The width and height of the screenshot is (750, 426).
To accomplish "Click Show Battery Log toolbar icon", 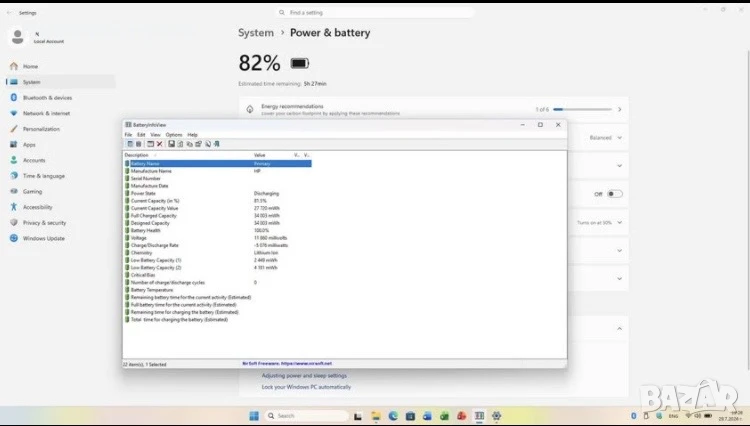I will coord(139,144).
